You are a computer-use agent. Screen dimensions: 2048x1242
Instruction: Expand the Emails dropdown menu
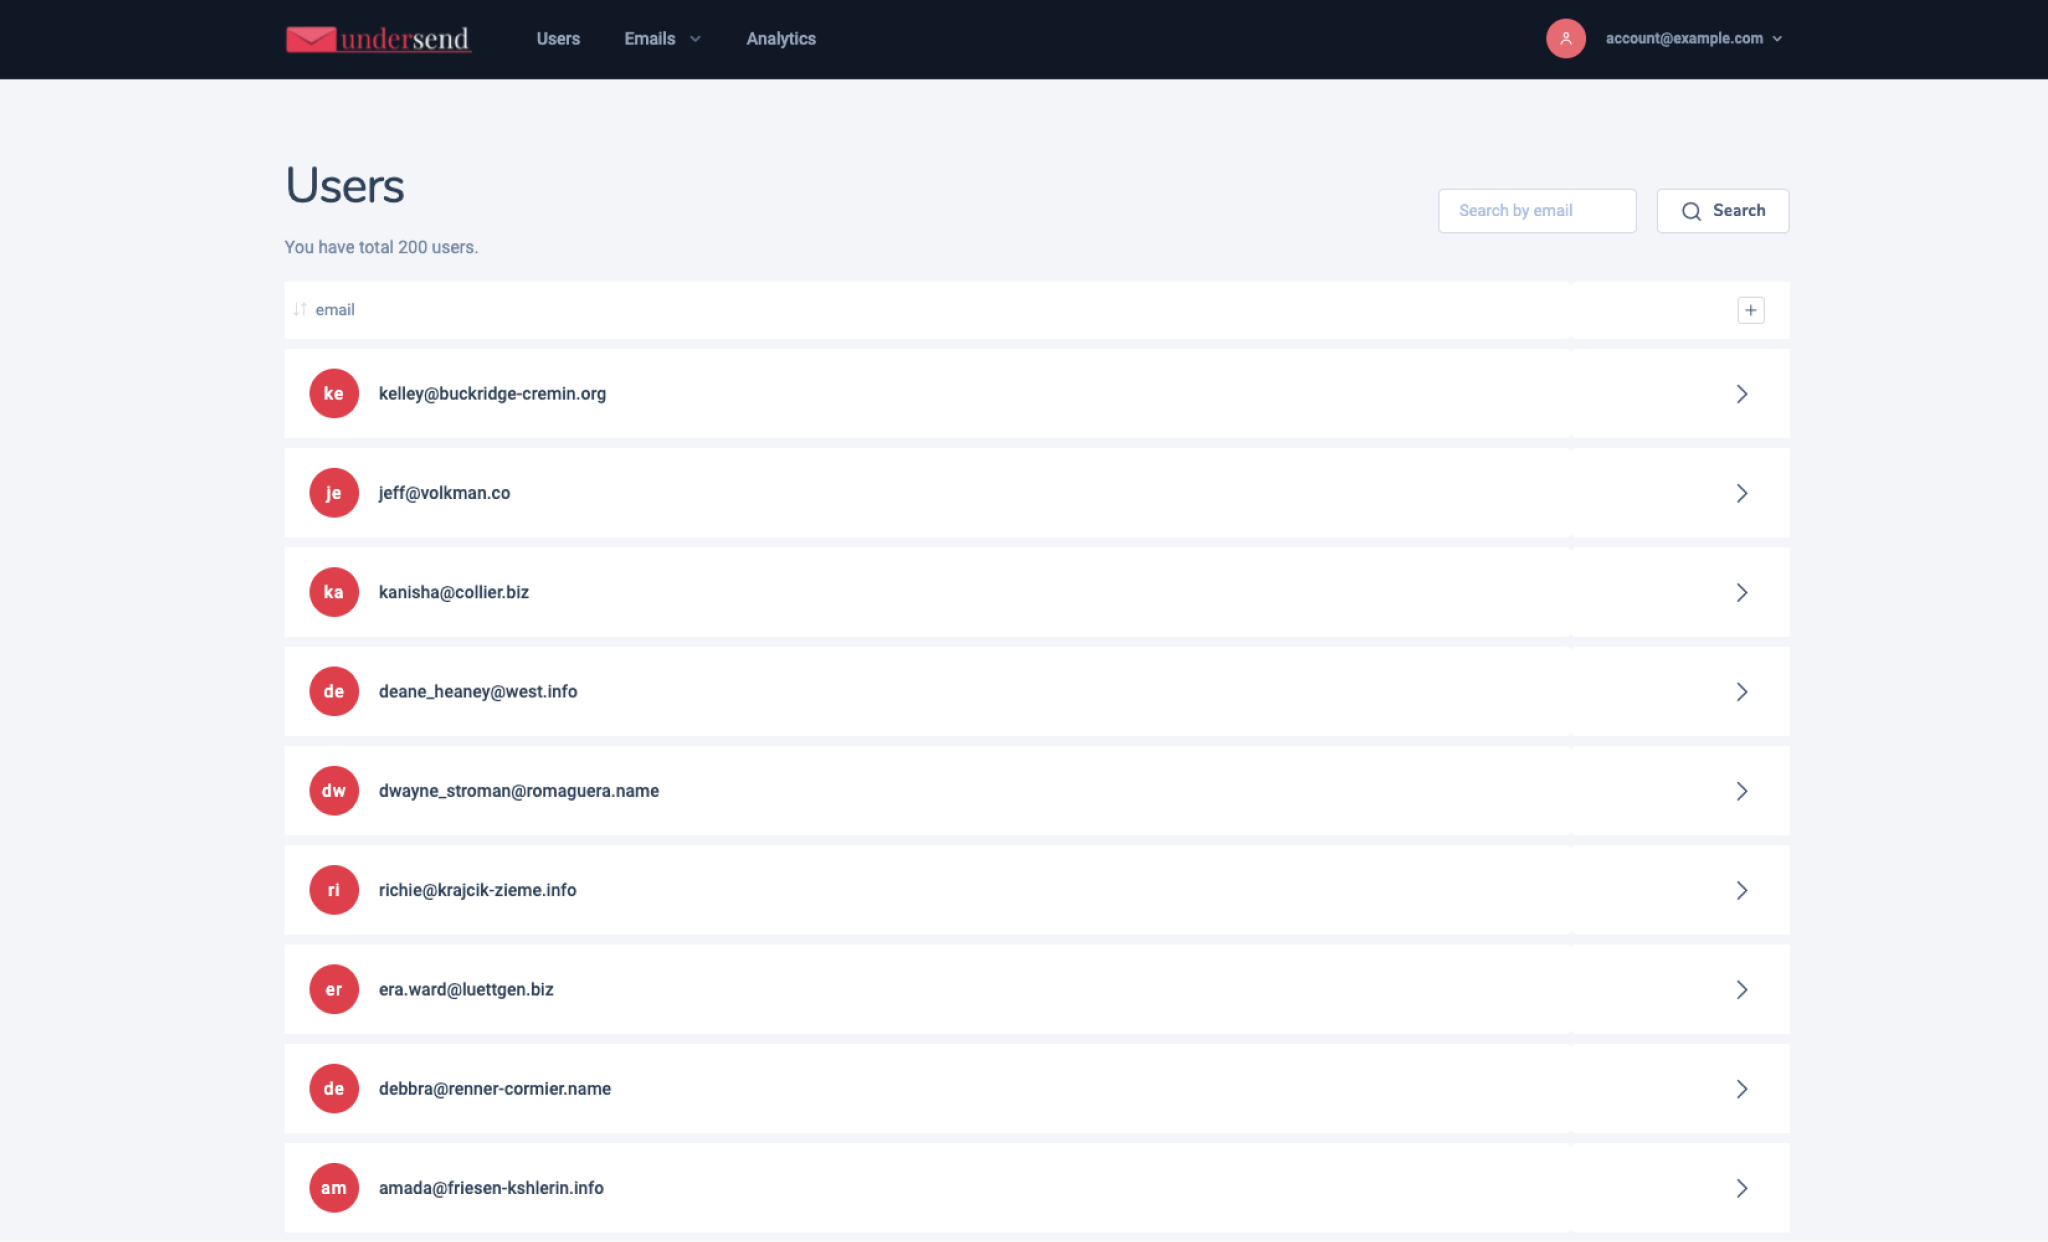click(662, 39)
